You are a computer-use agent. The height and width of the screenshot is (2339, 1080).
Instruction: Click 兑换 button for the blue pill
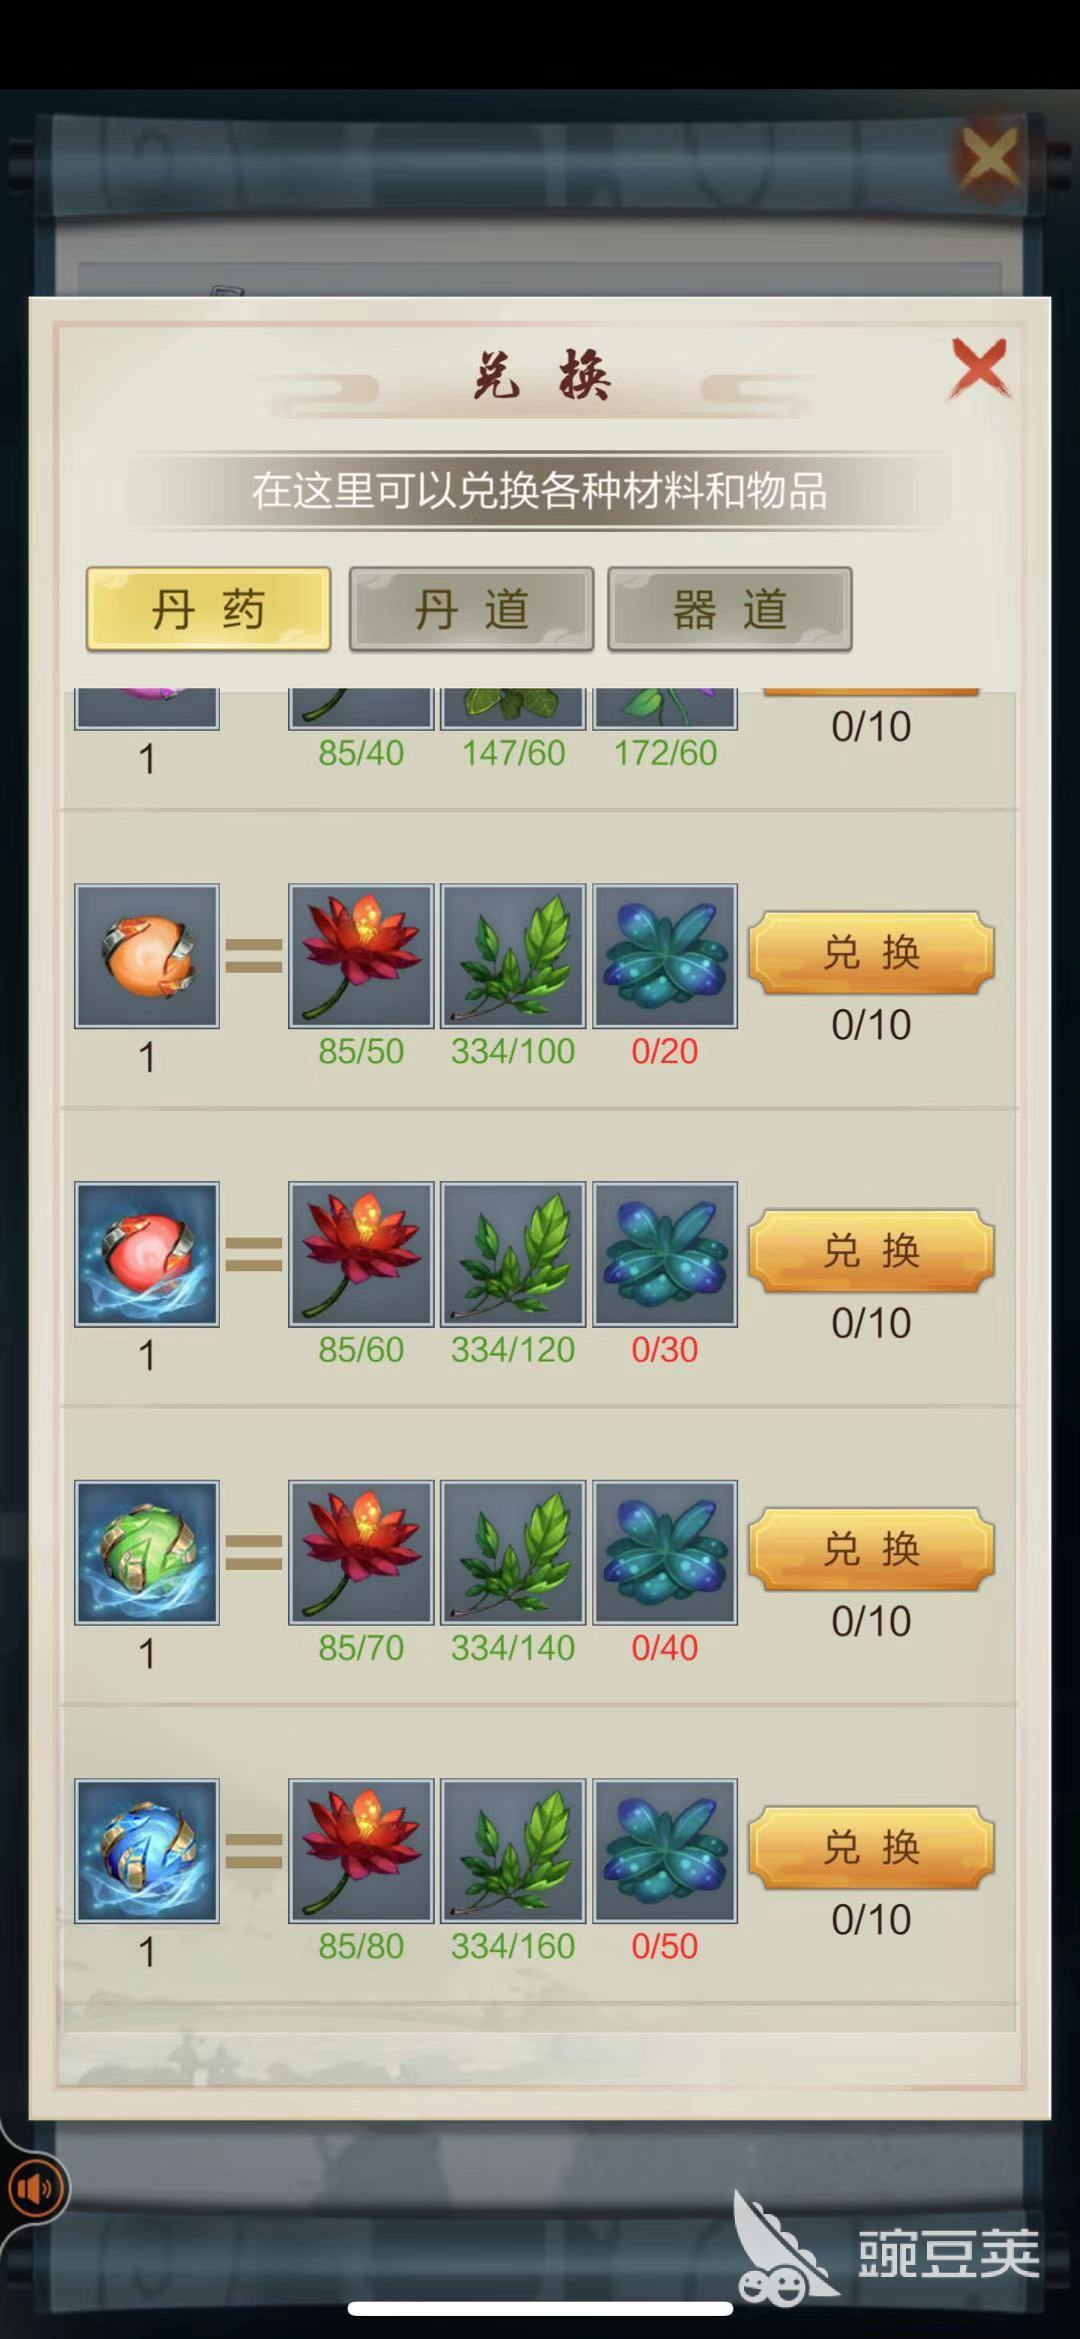871,1847
